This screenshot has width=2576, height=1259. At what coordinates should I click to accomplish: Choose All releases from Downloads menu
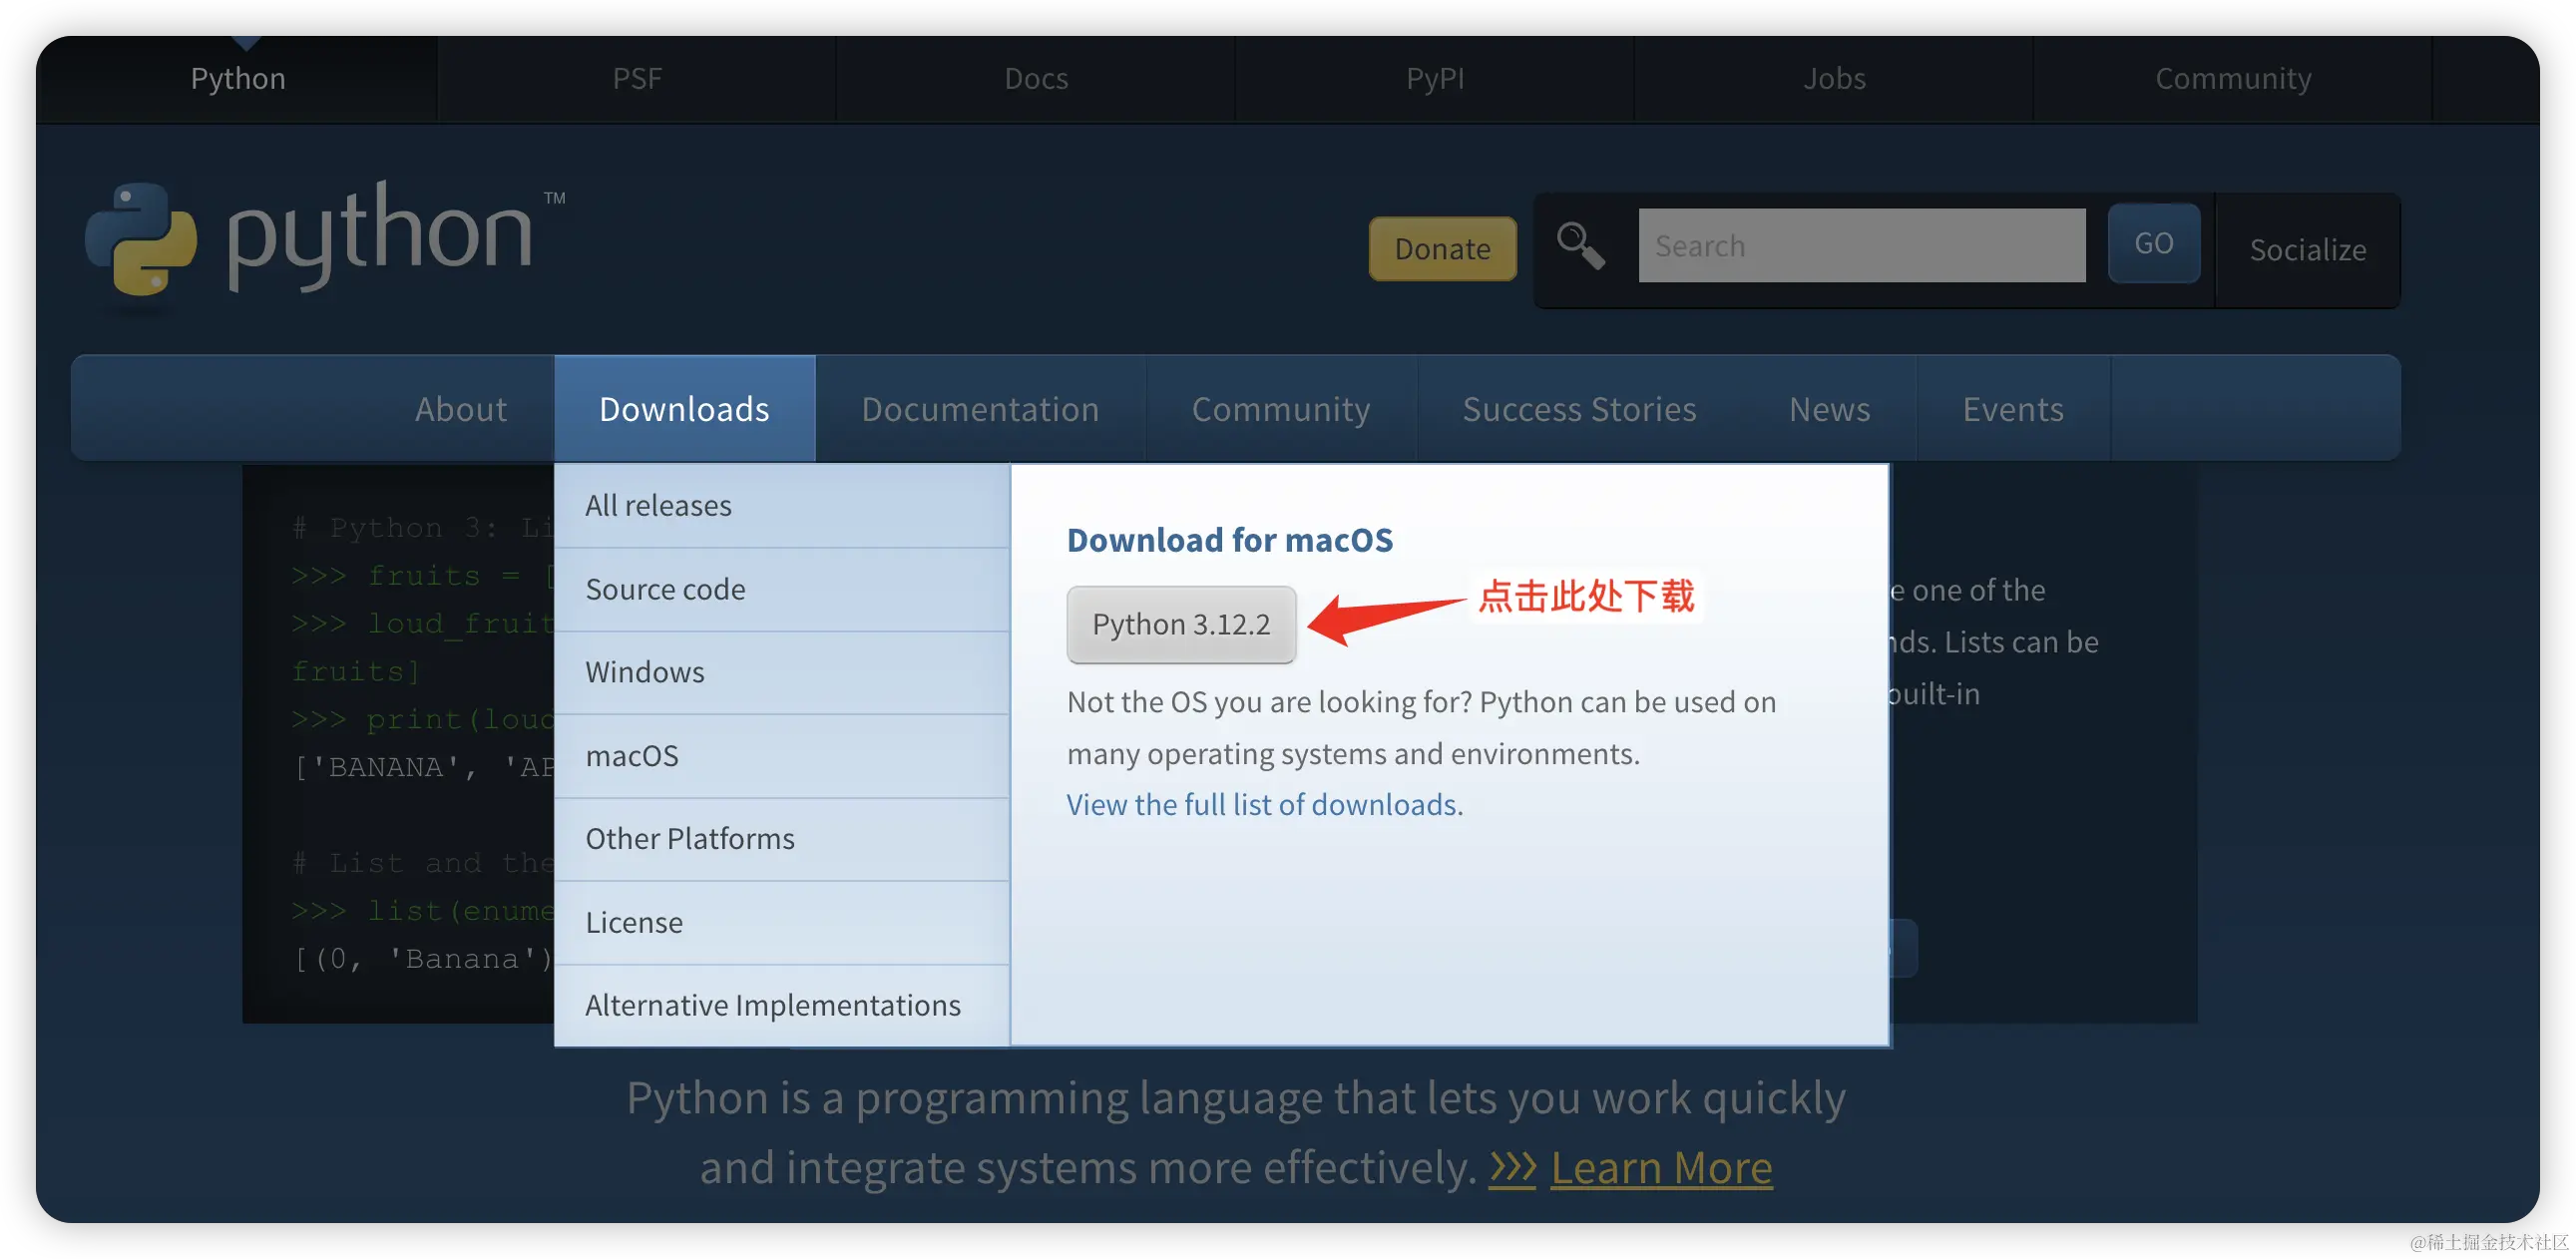781,505
